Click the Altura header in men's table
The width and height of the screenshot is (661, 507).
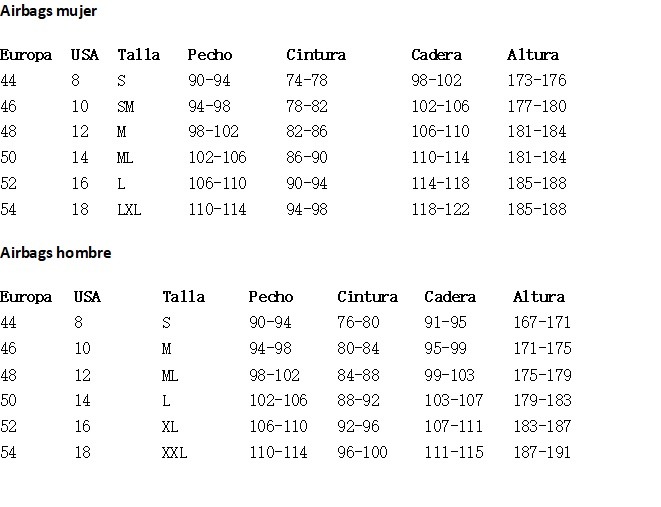(539, 297)
